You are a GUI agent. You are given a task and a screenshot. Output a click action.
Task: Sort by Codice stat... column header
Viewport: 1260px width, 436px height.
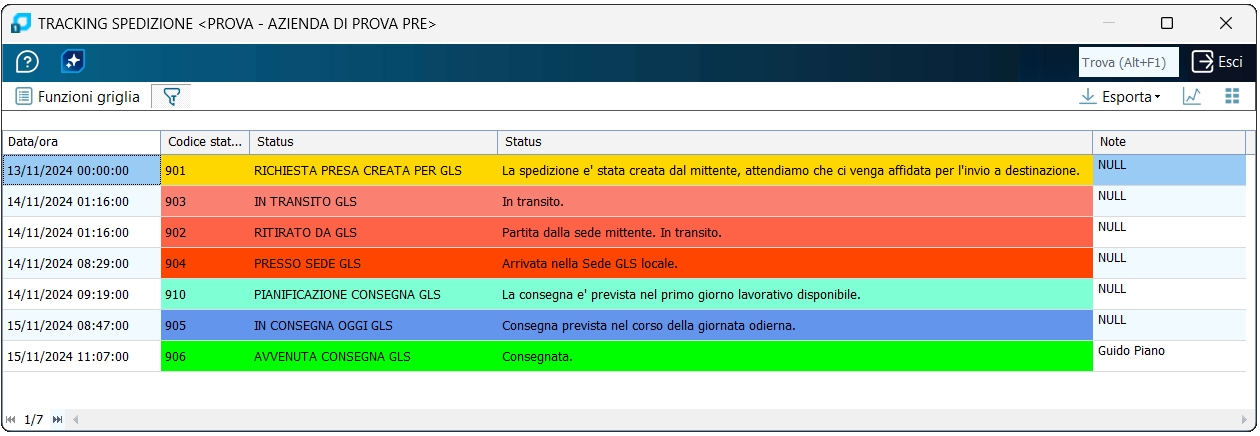point(205,142)
